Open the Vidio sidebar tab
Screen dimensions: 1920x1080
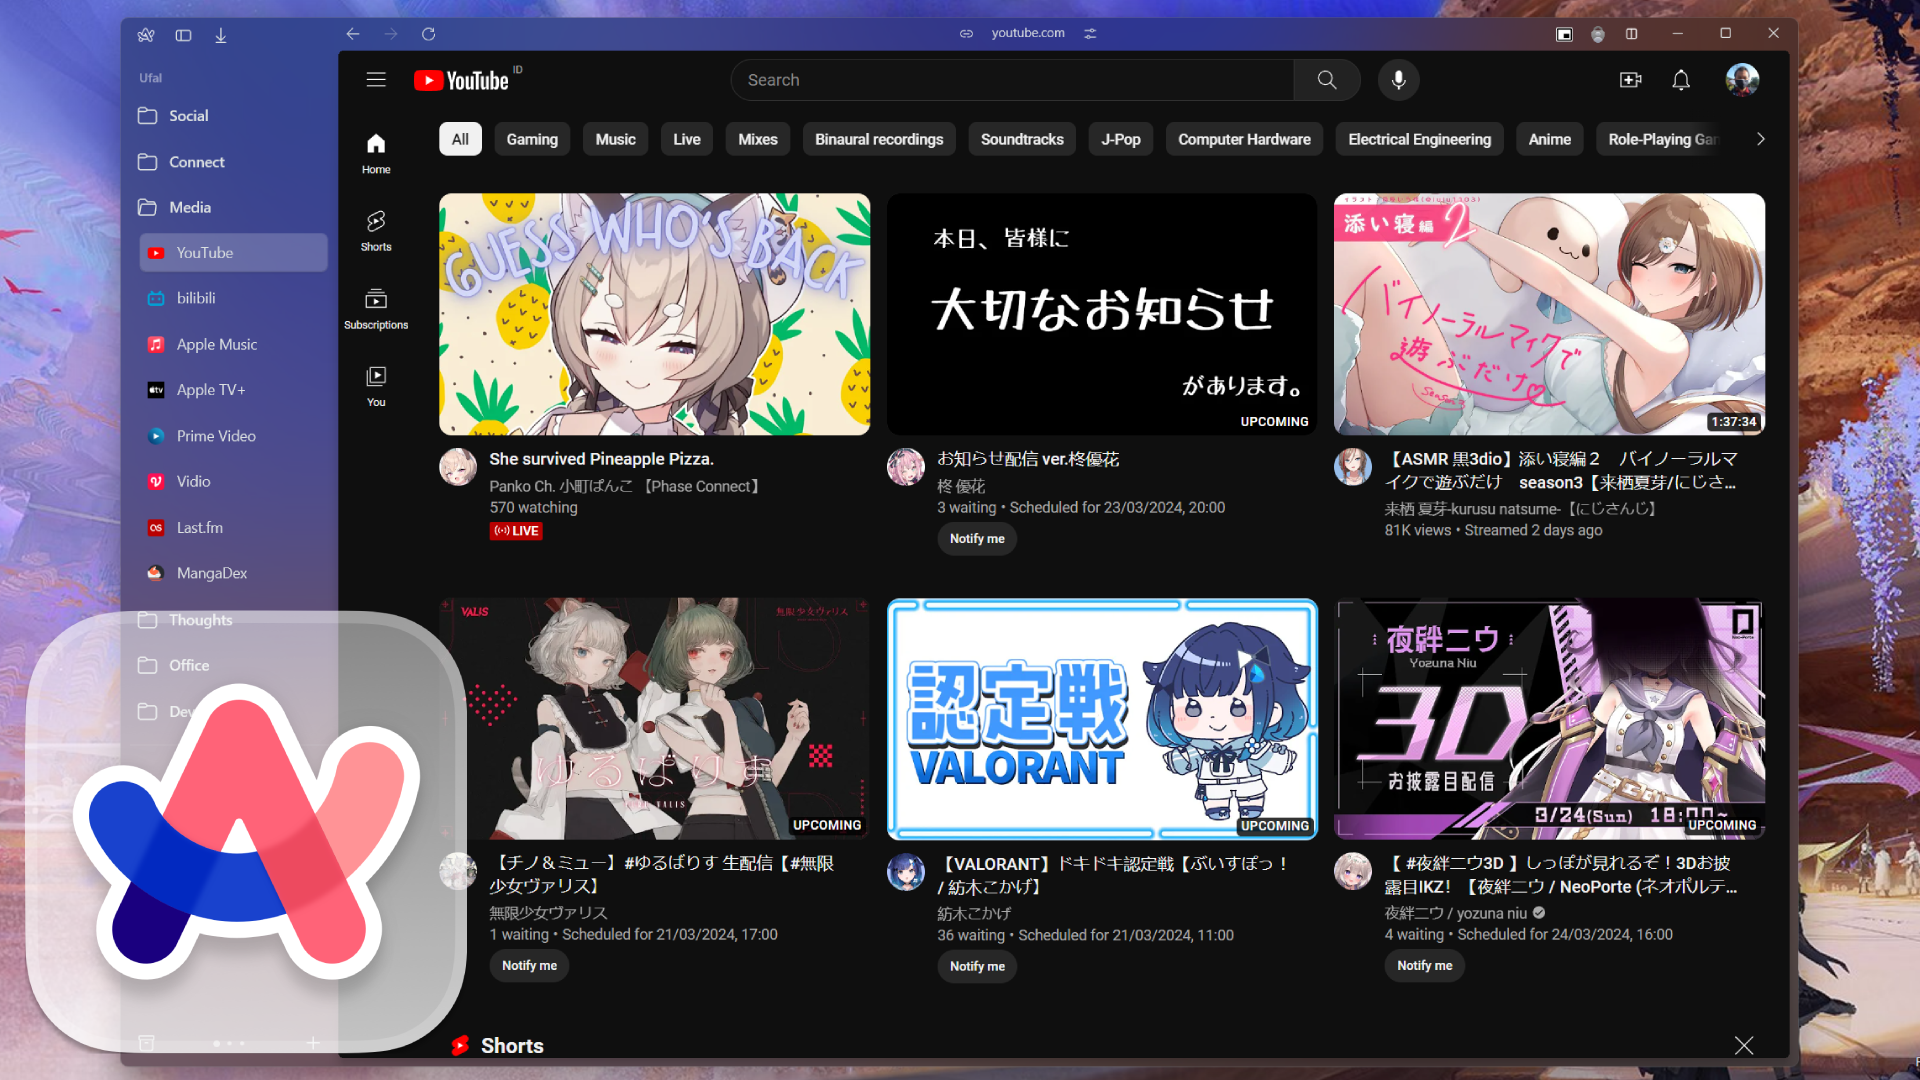(x=233, y=481)
